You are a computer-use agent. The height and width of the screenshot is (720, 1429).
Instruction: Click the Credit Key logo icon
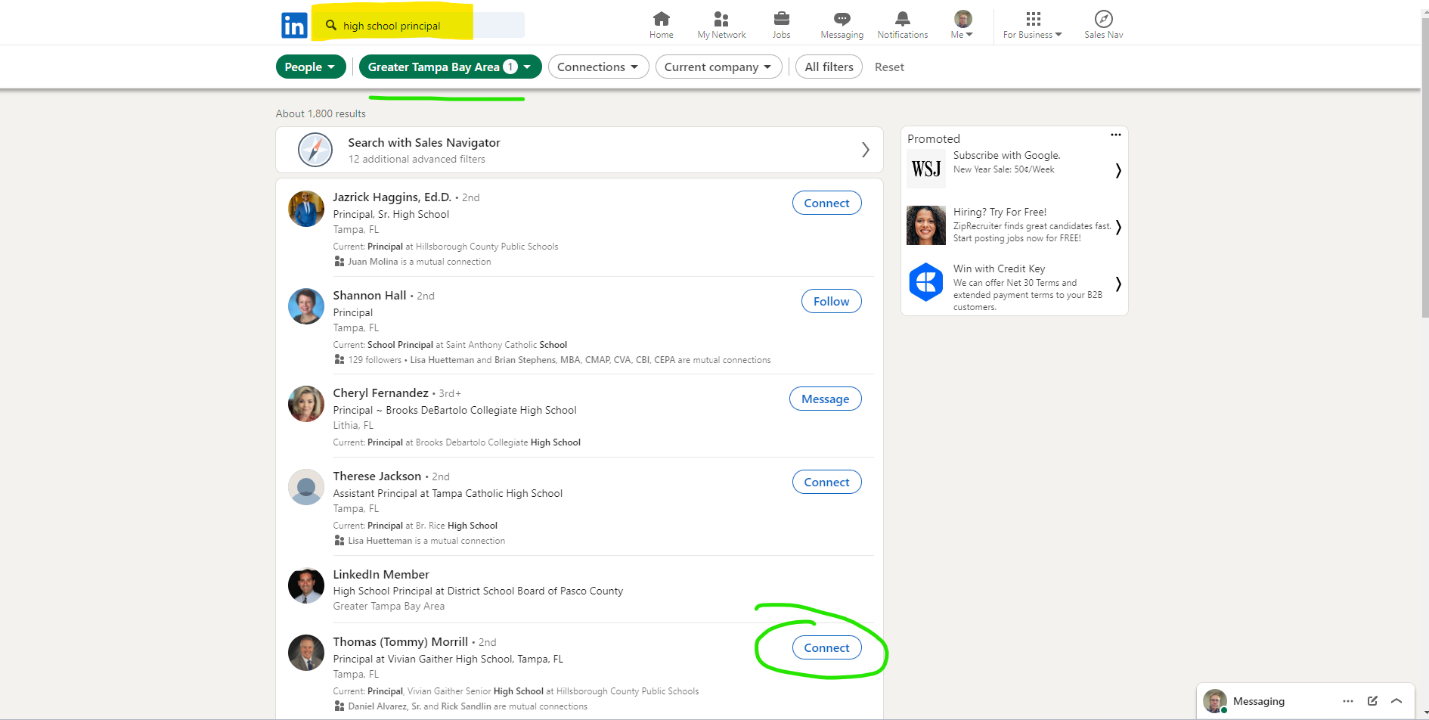pos(926,282)
